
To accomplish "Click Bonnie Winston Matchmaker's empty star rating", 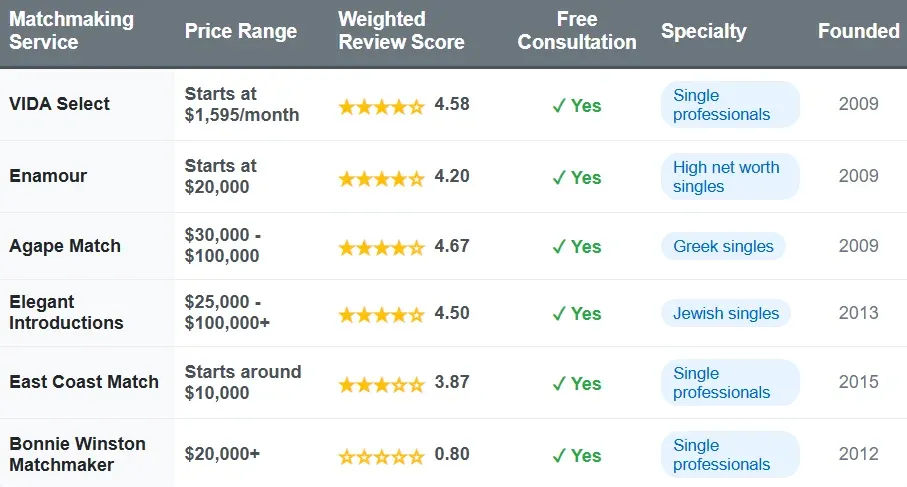I will tap(381, 455).
